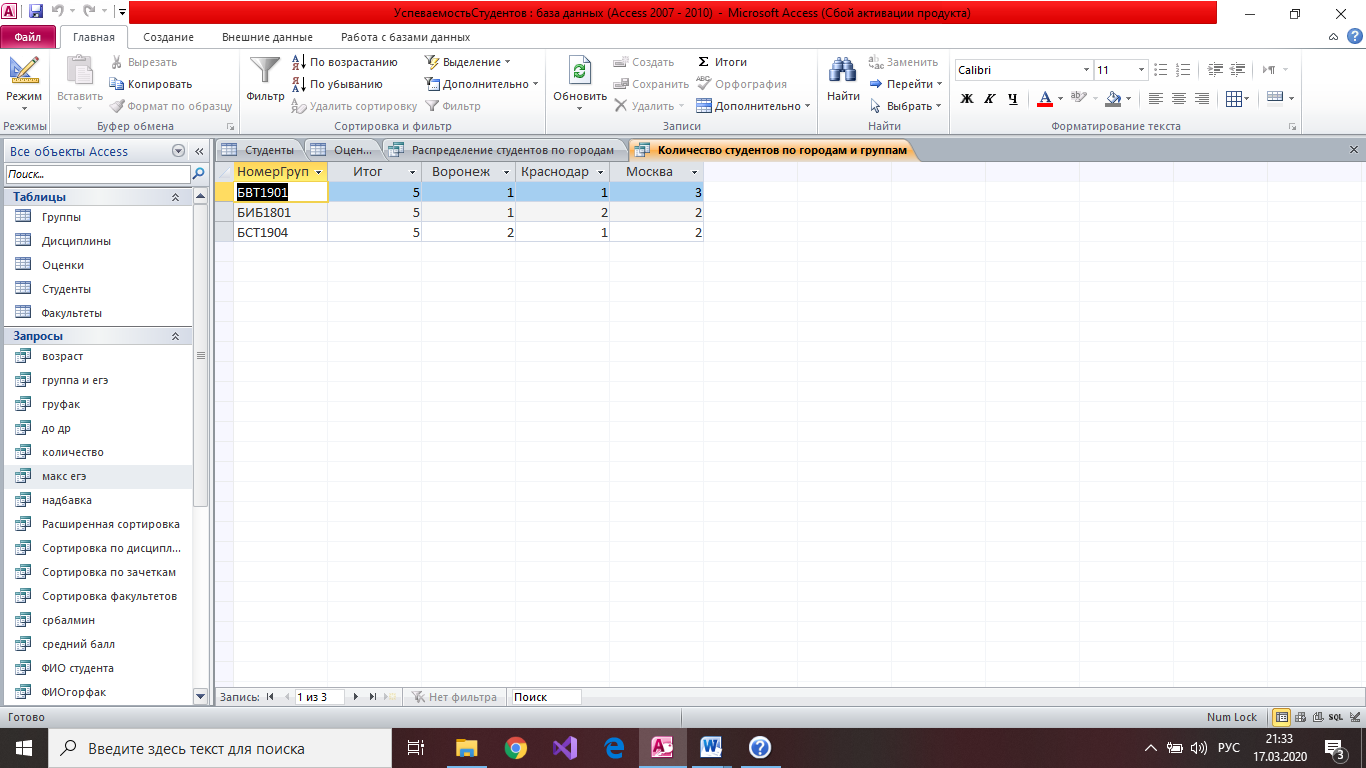Align text left

tap(1156, 99)
